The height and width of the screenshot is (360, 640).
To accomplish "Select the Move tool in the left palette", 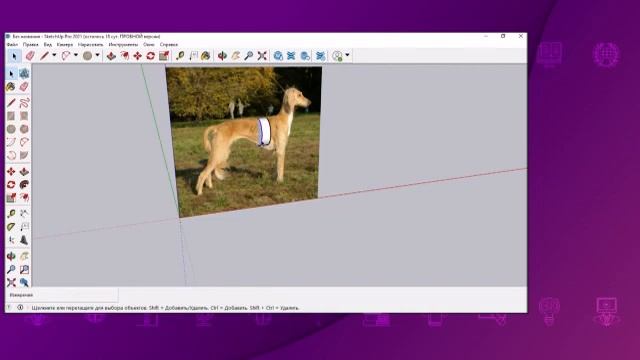I will (x=11, y=171).
